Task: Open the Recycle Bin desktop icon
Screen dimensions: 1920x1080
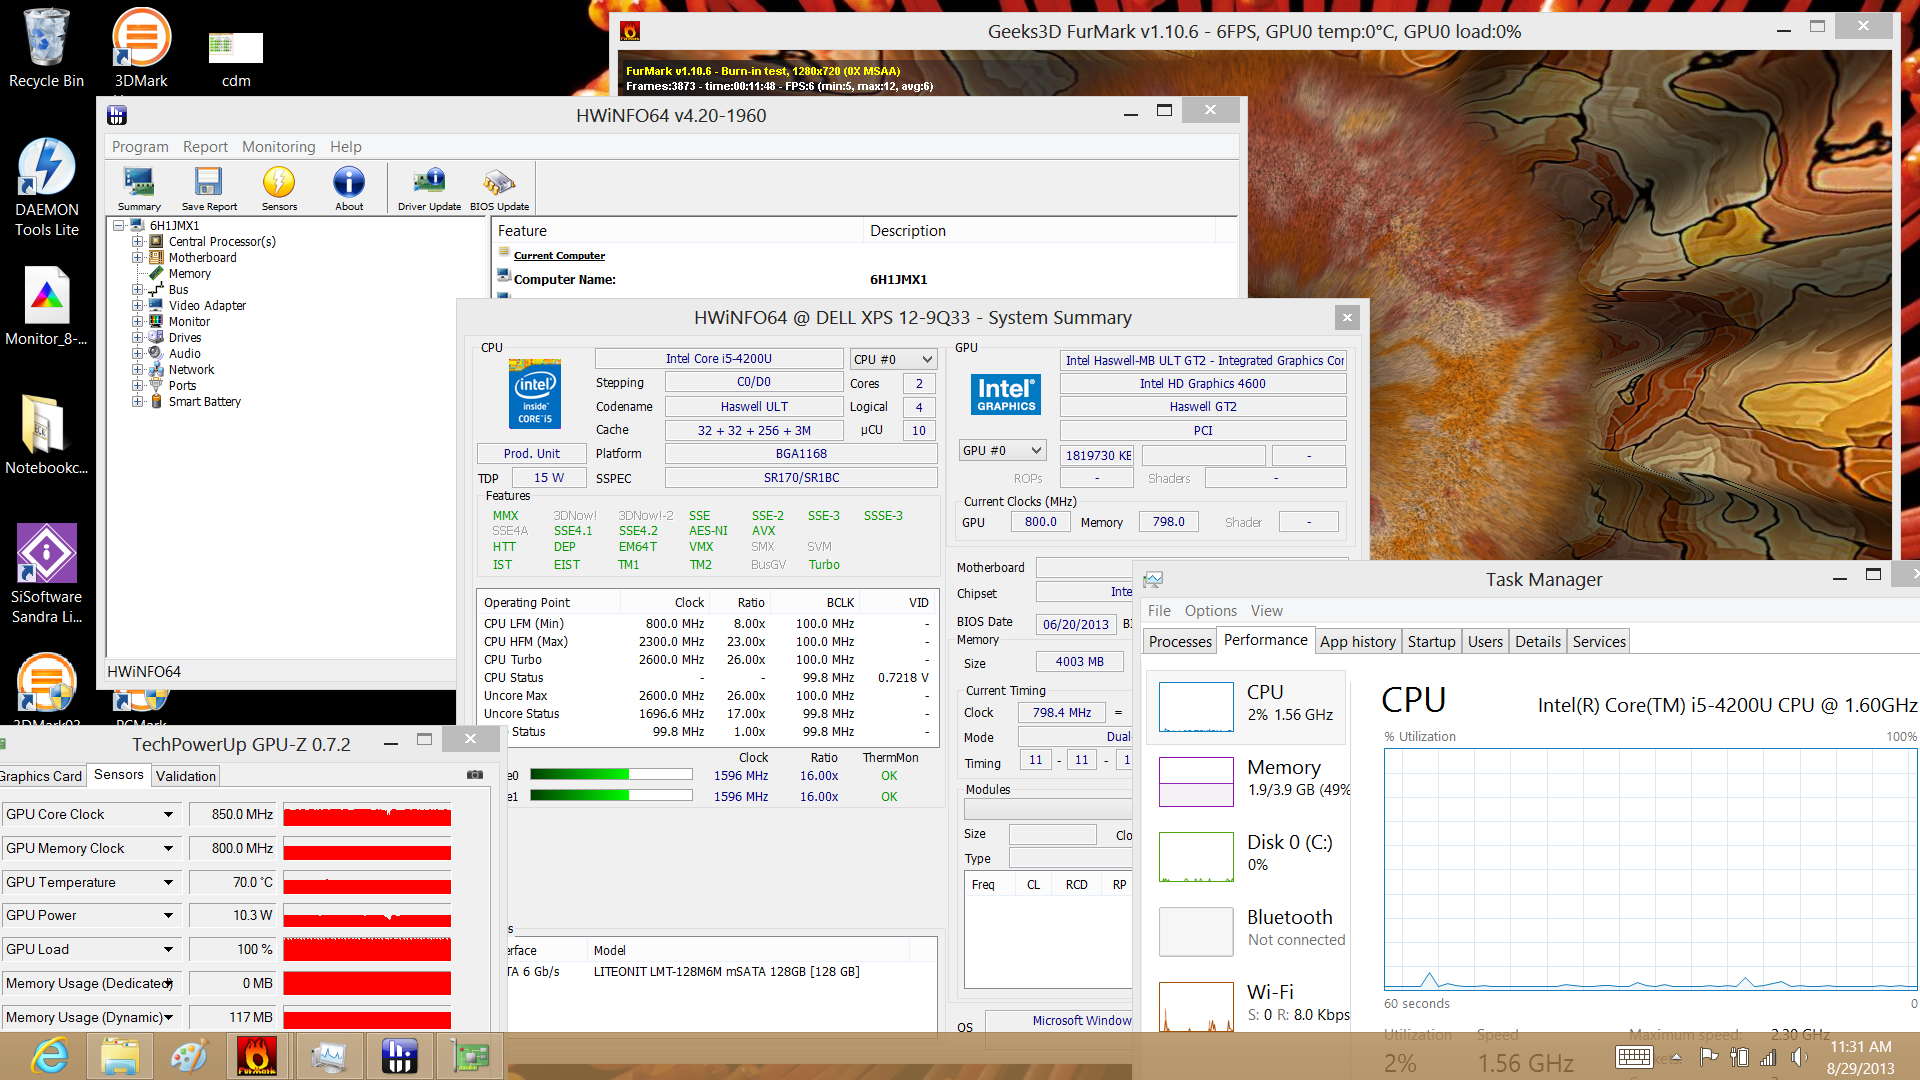Action: tap(46, 48)
